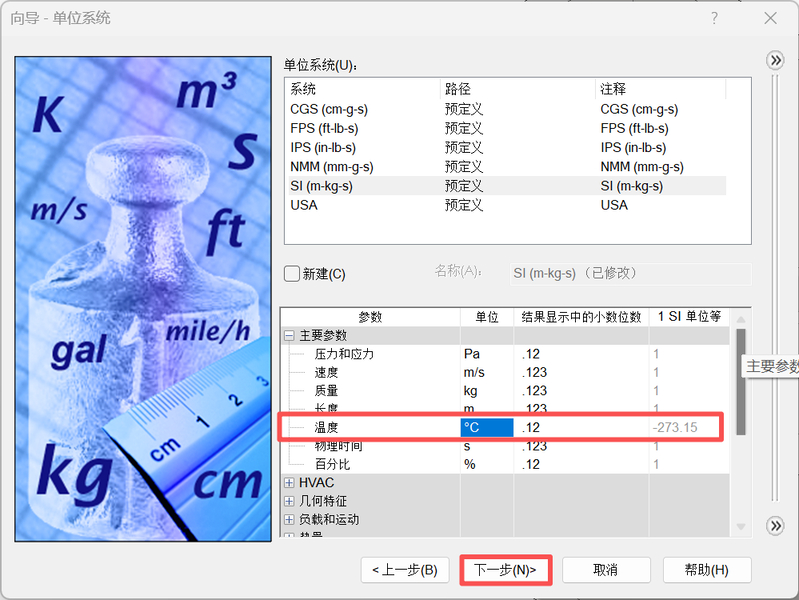Click the 名称(A) name input field

coord(630,274)
